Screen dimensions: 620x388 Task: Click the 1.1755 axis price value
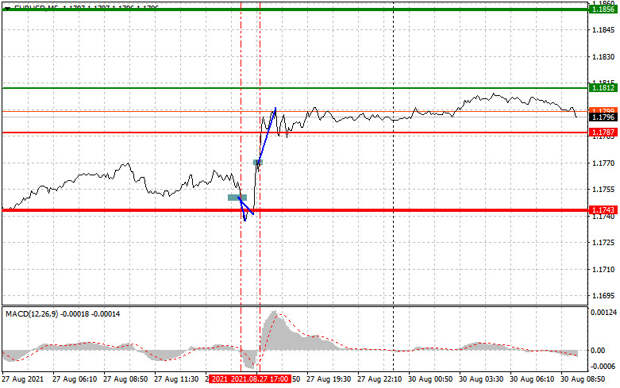(x=603, y=189)
